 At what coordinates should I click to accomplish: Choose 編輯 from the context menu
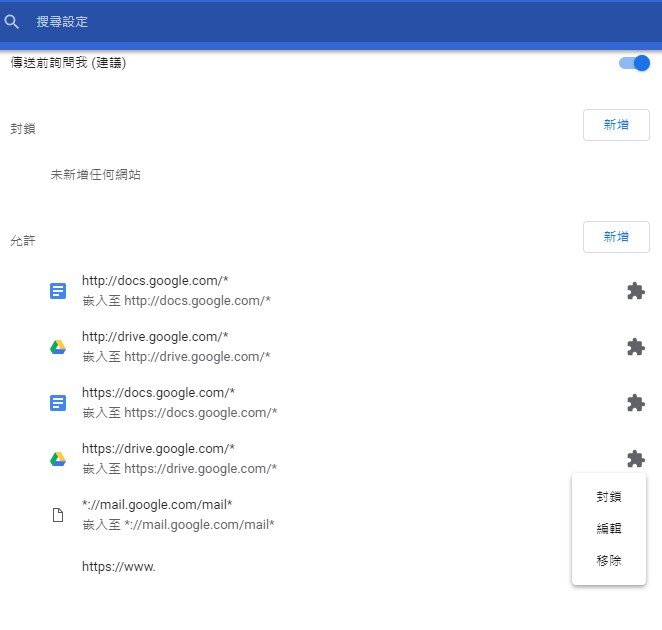click(609, 529)
